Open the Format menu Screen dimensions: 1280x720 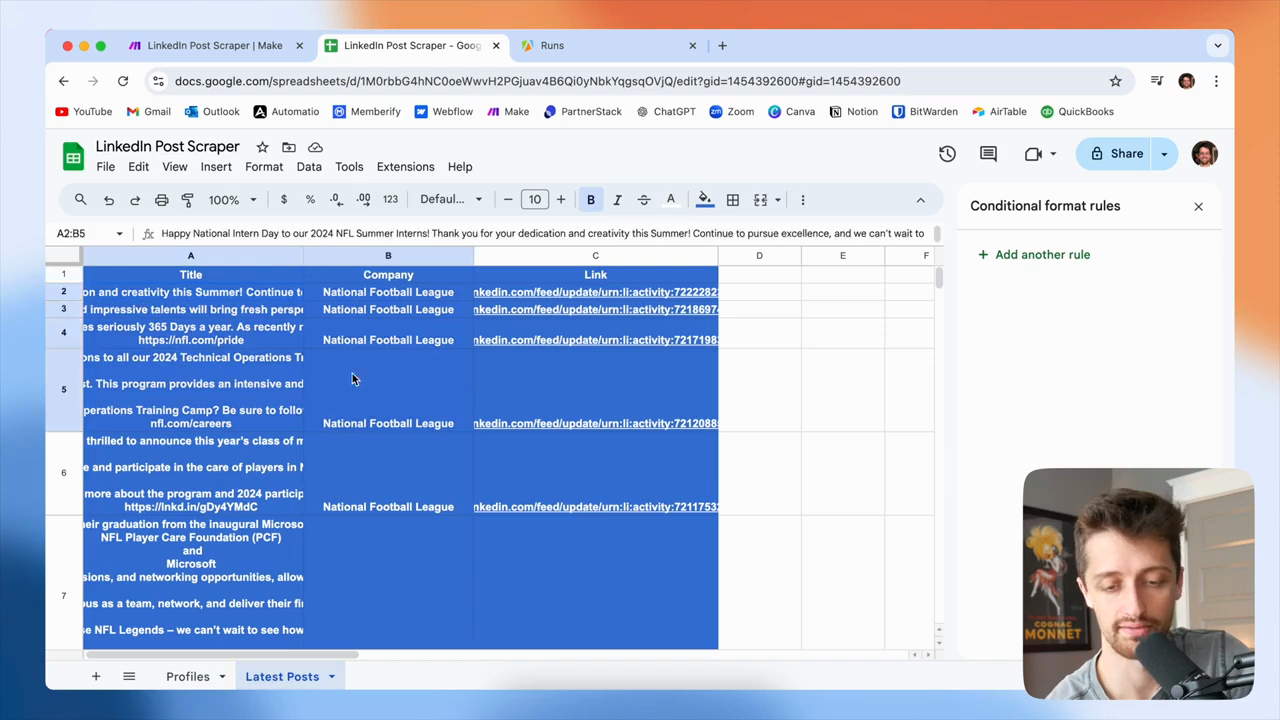click(264, 167)
